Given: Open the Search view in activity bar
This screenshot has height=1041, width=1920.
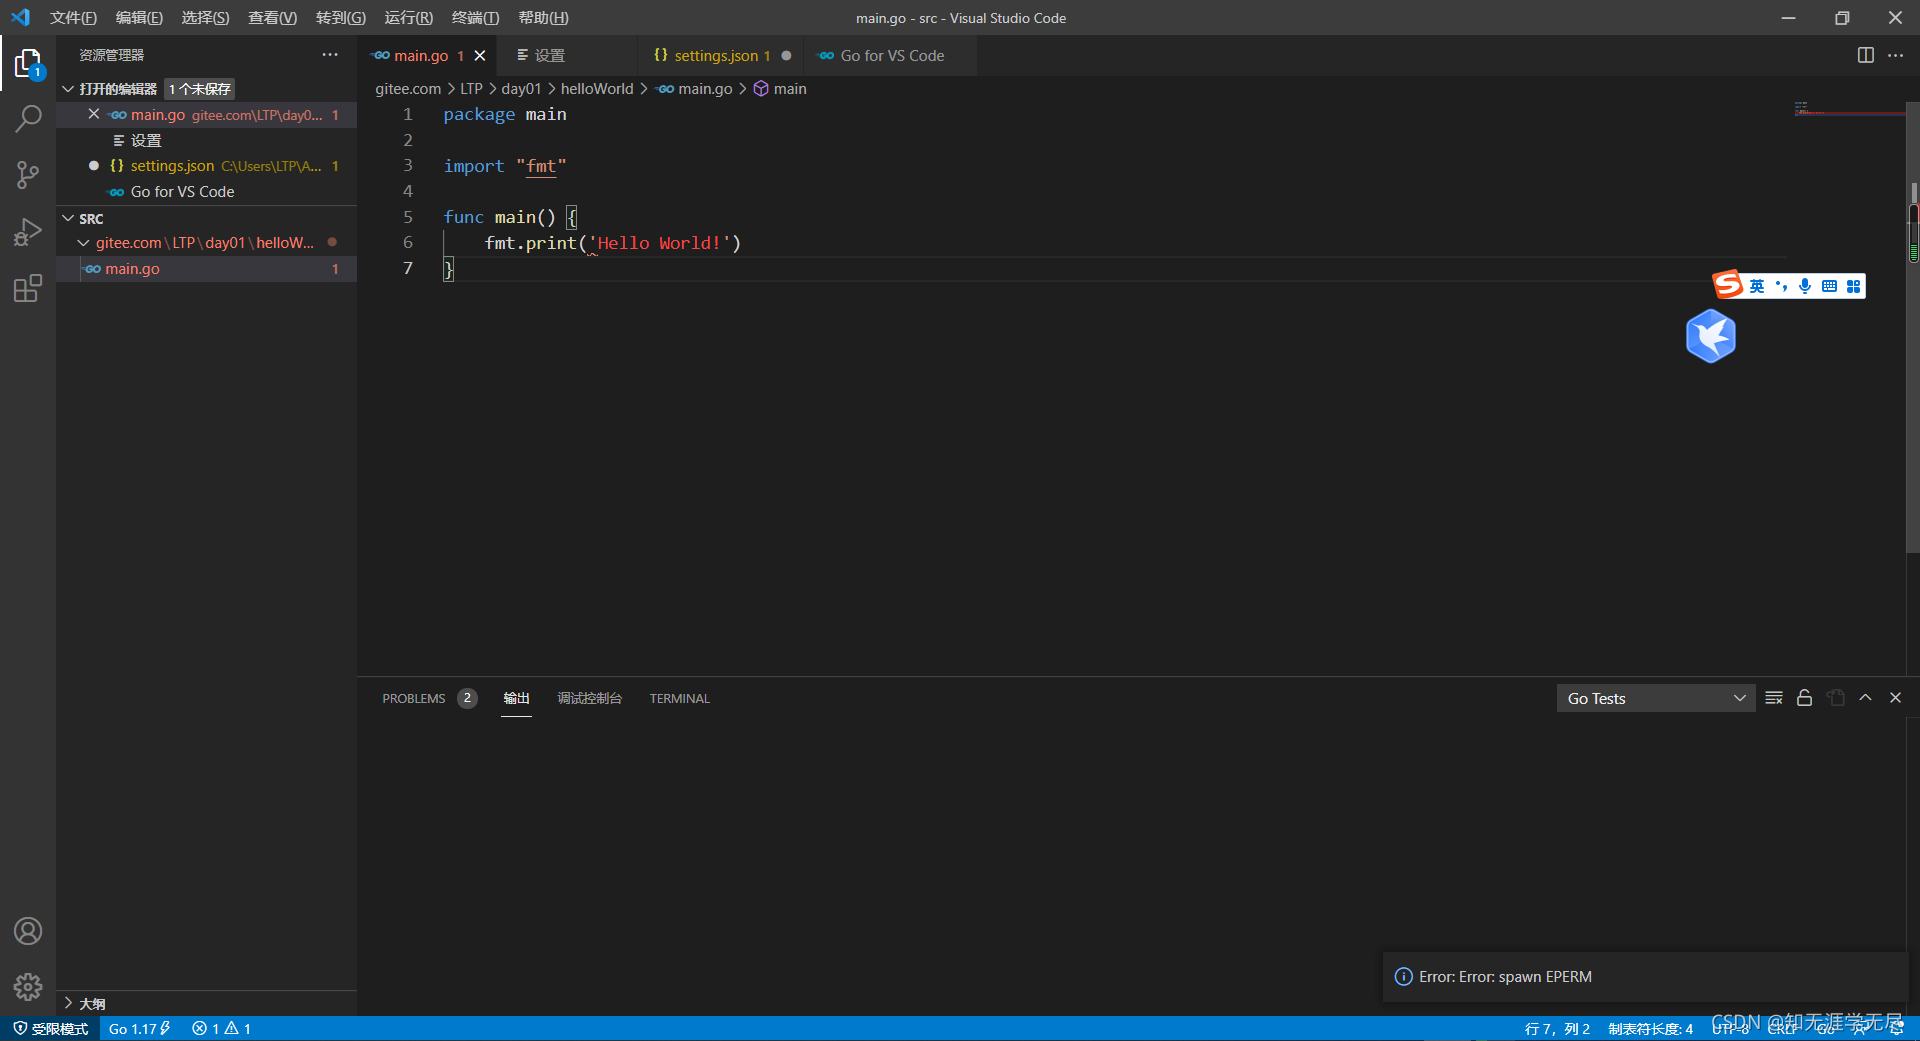Looking at the screenshot, I should click(x=28, y=119).
